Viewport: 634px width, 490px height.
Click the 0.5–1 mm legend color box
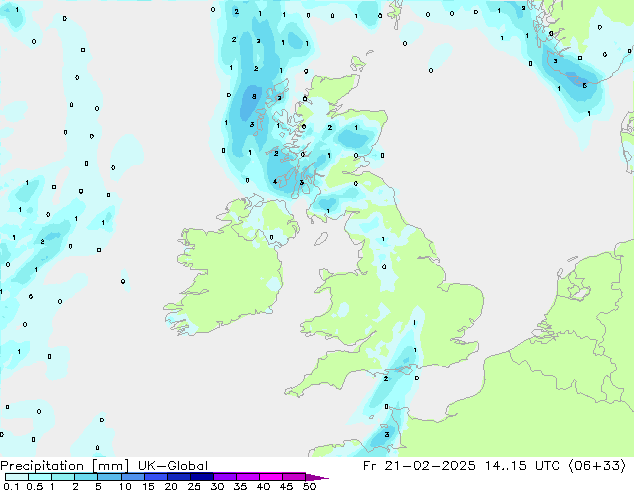point(40,477)
